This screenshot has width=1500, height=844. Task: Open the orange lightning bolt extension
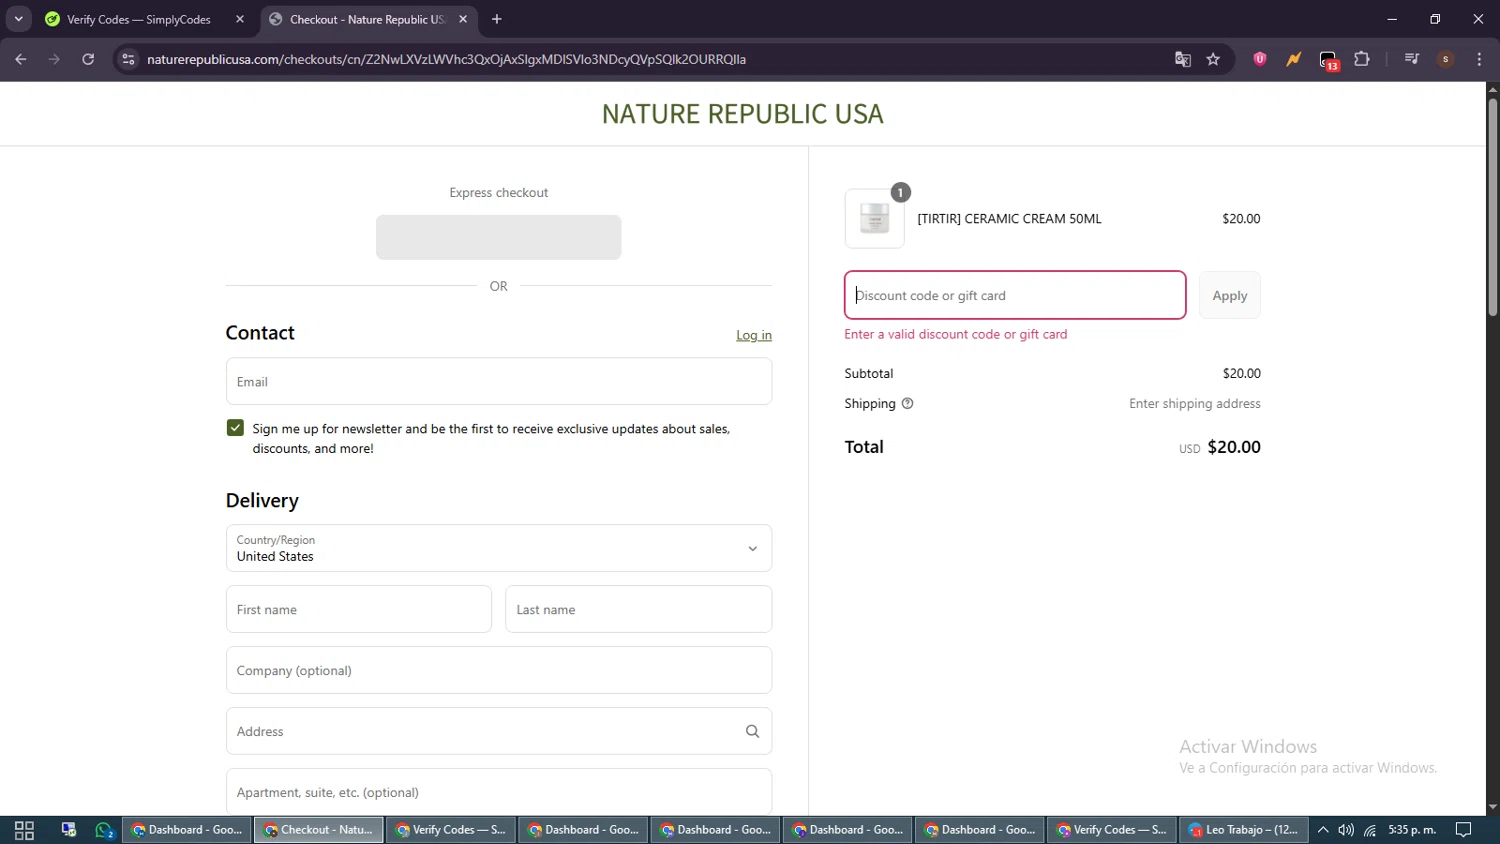pos(1294,59)
